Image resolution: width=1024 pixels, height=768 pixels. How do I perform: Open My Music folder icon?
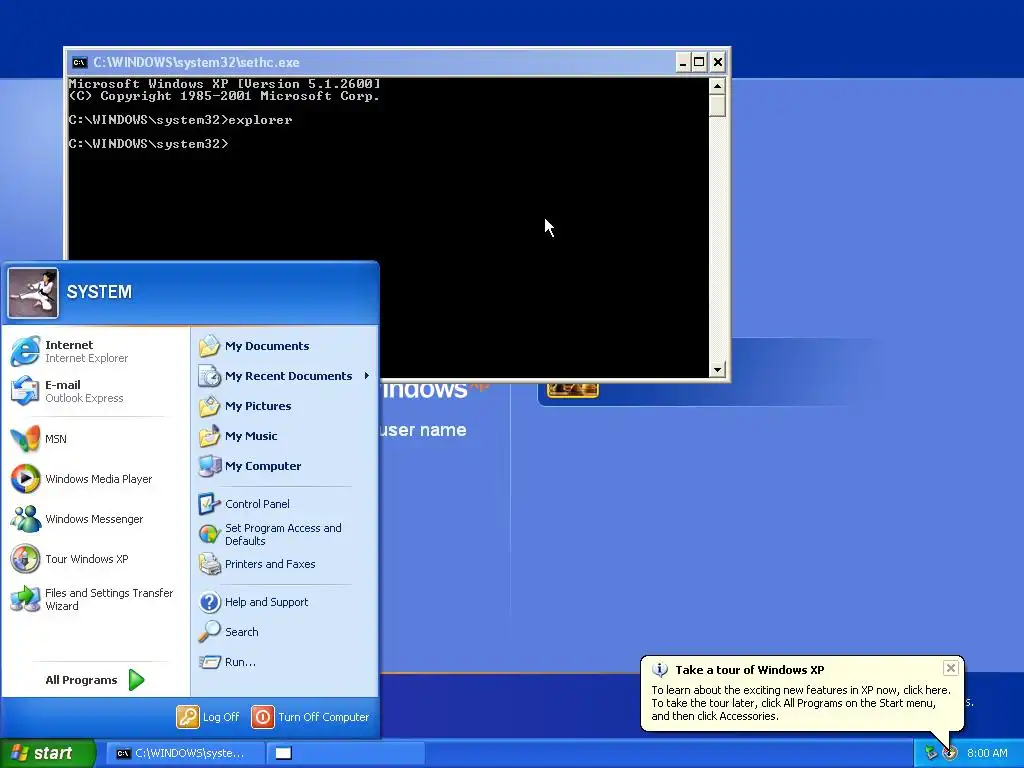click(210, 436)
